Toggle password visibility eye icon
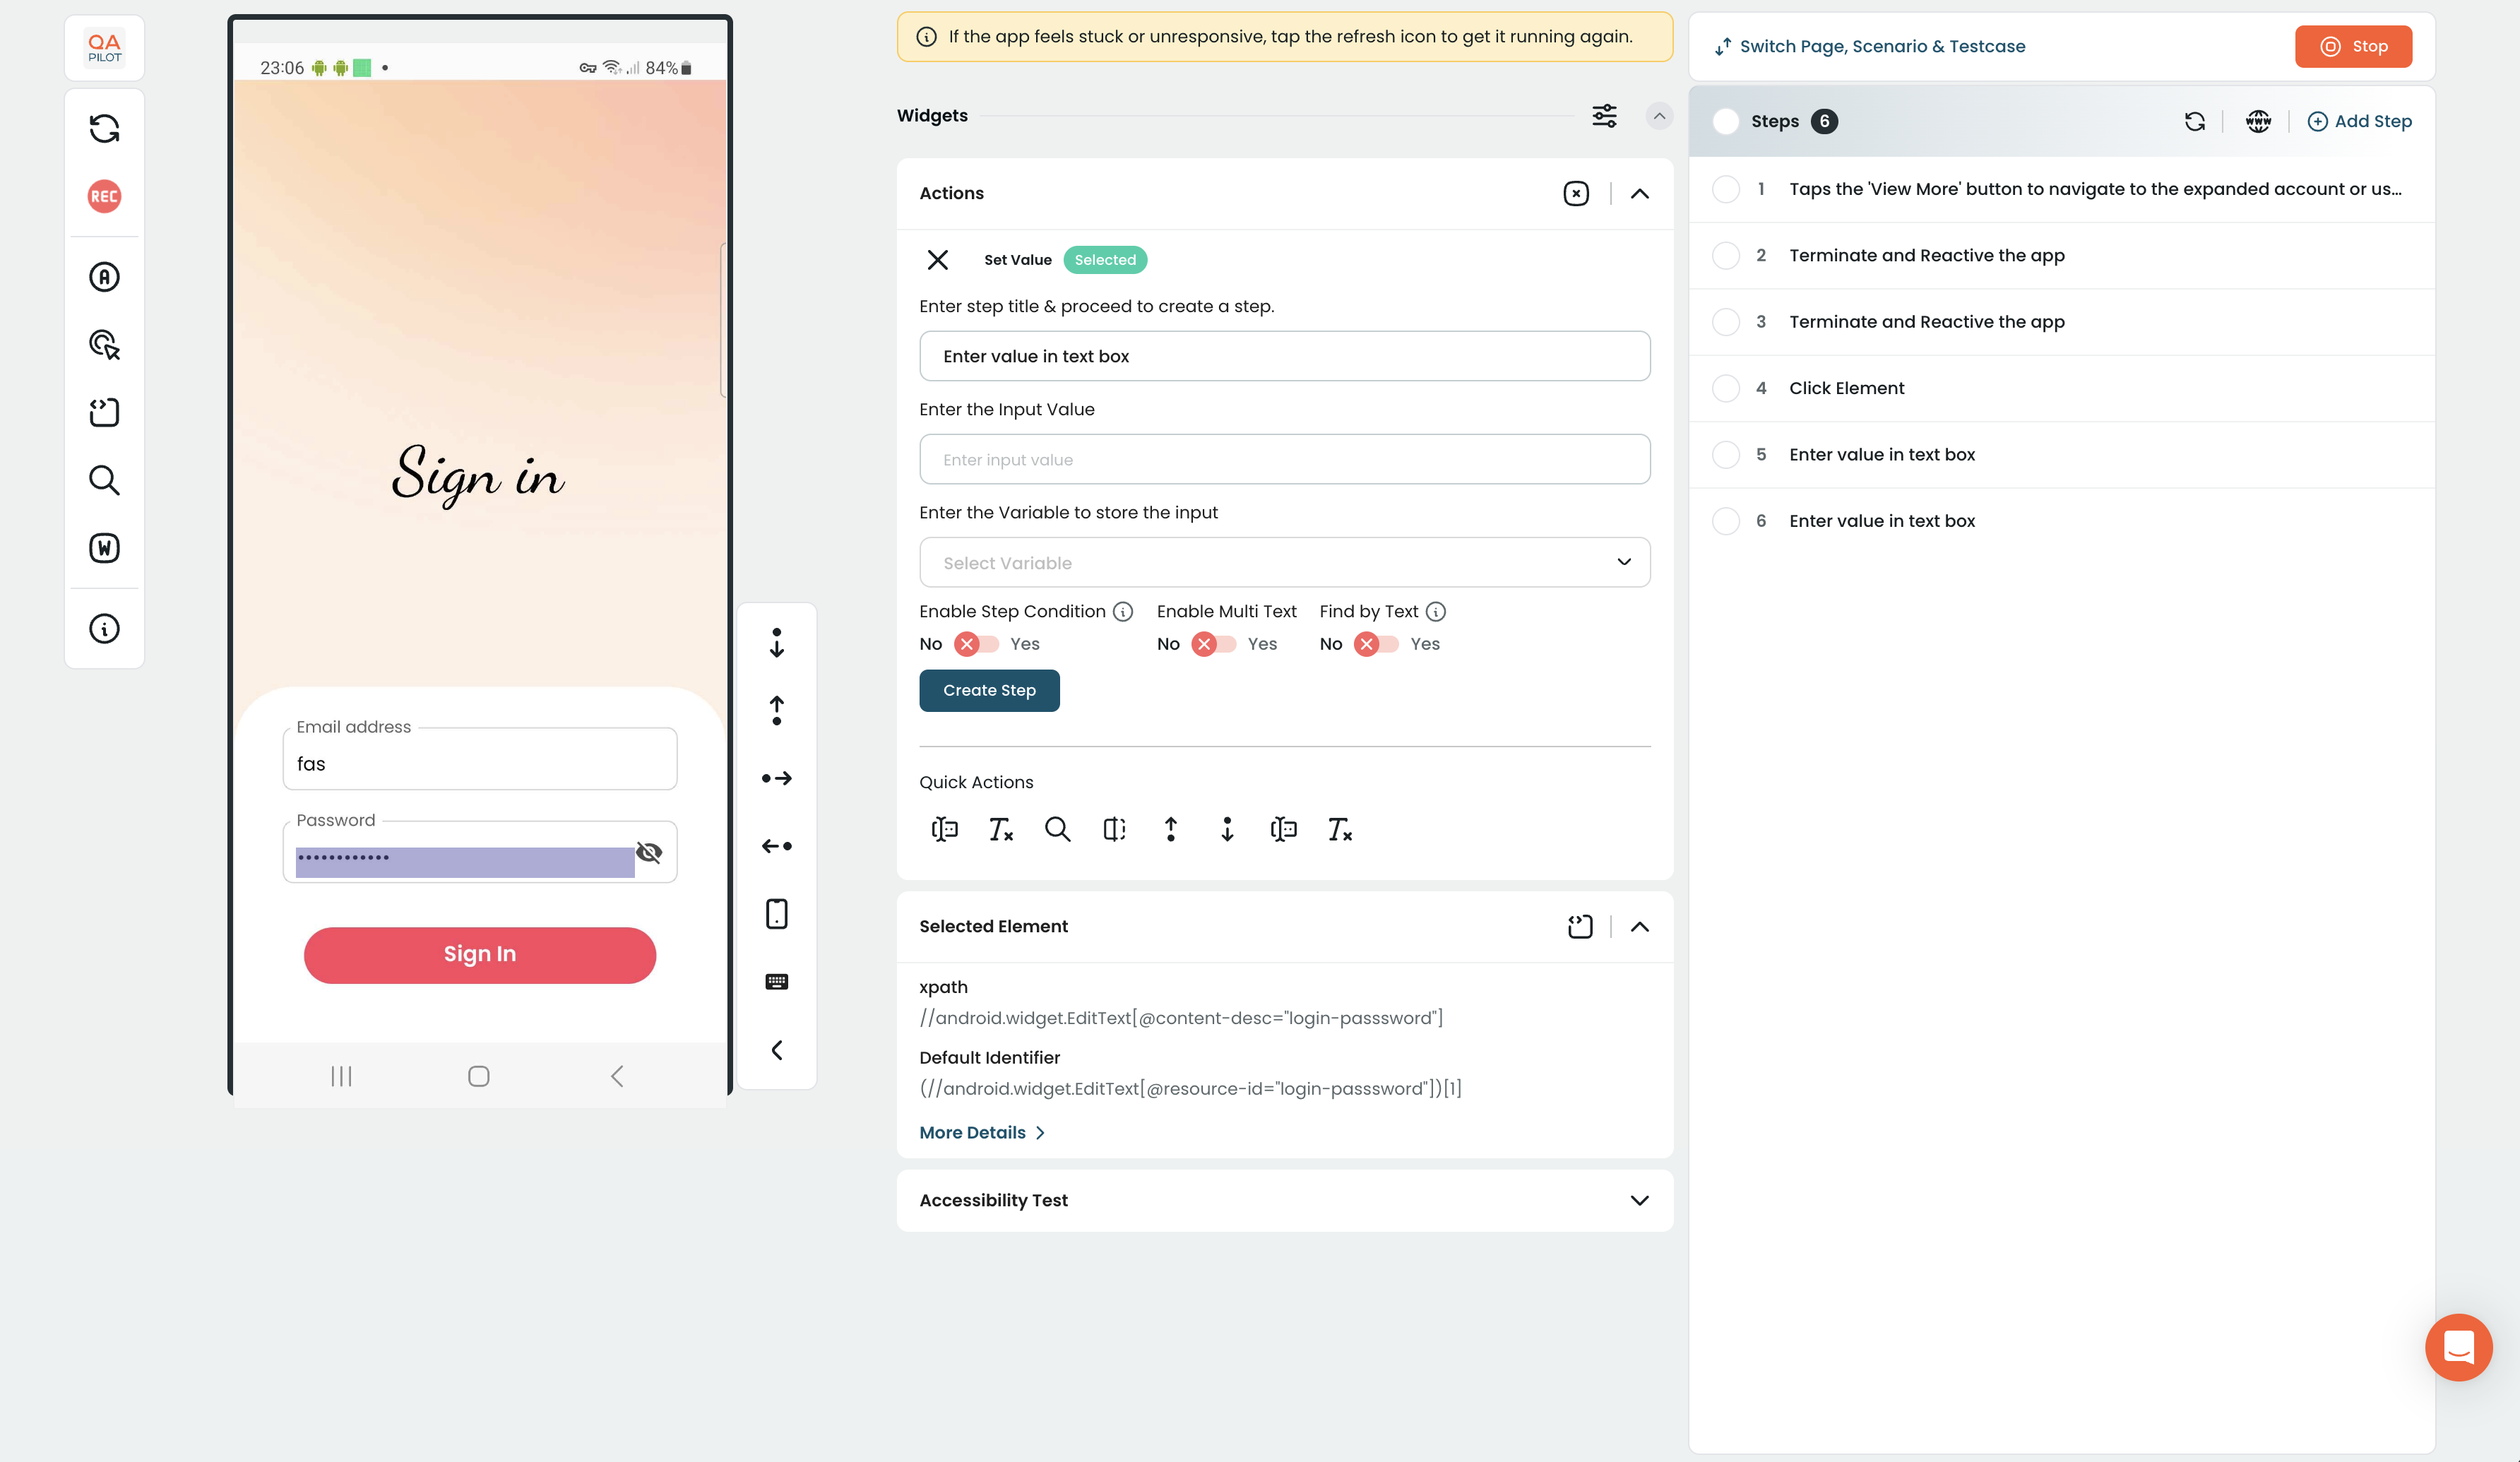The image size is (2520, 1462). 649,852
